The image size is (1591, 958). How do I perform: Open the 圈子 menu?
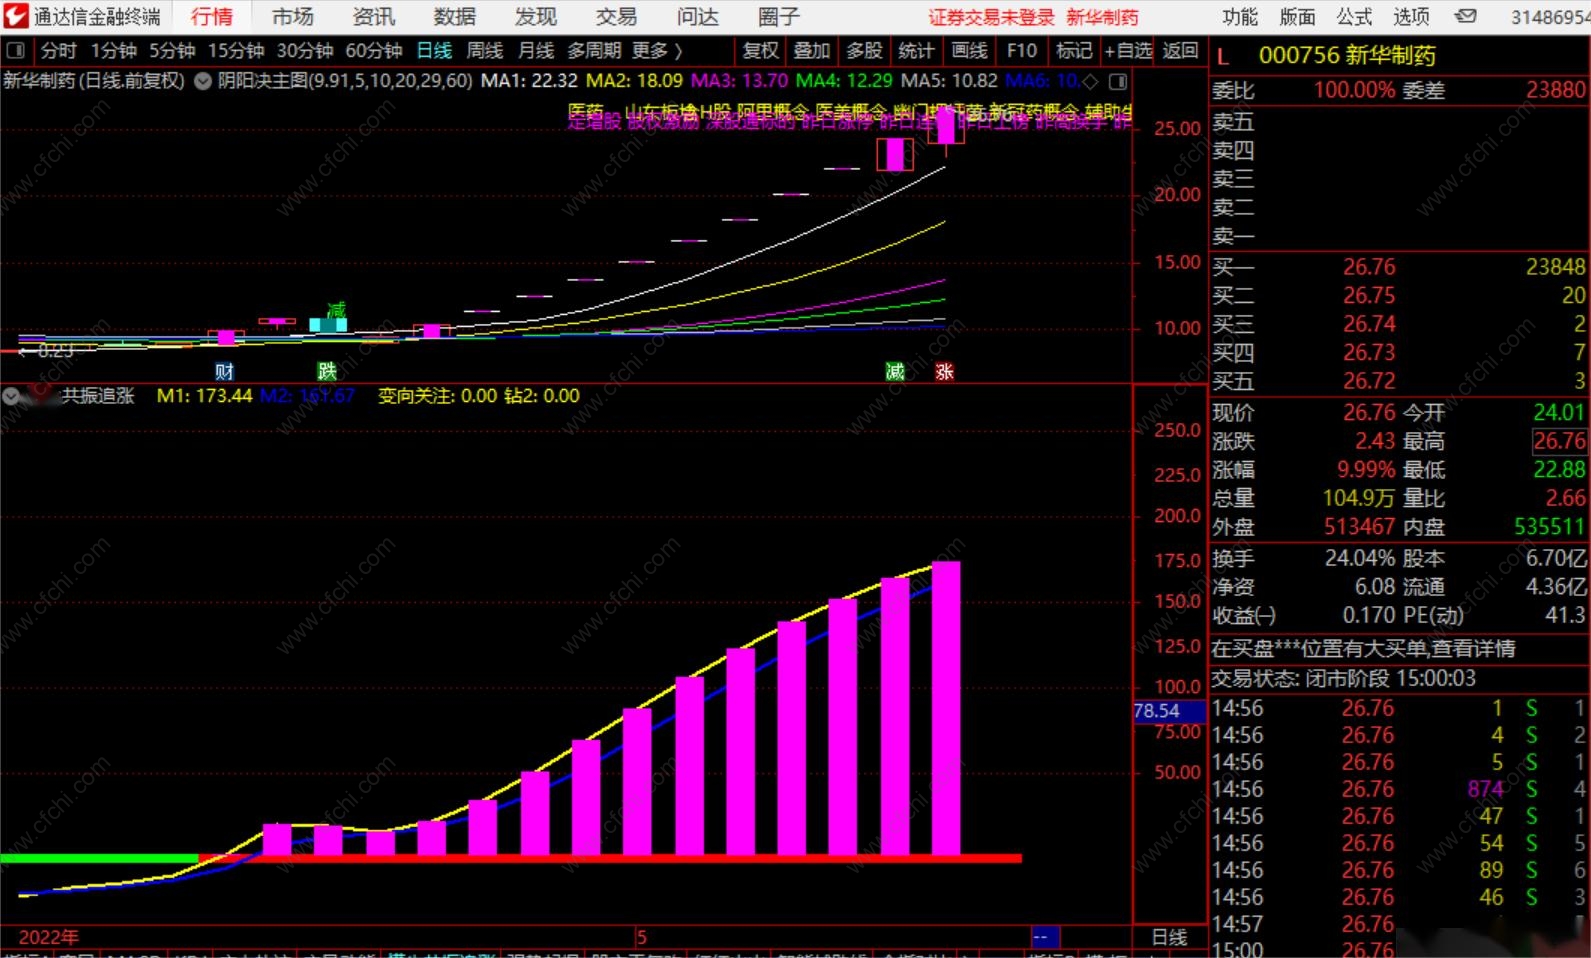point(778,16)
